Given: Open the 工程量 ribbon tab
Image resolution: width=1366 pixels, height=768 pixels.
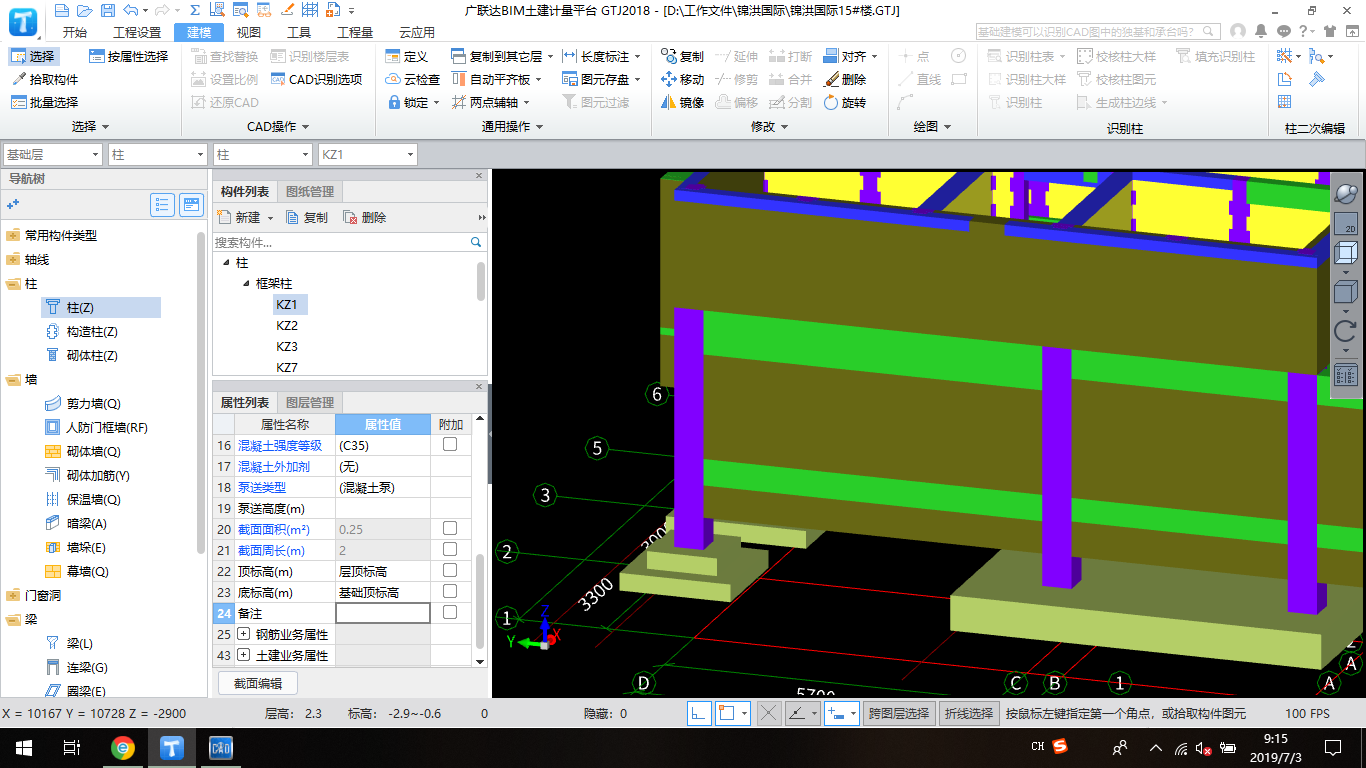Looking at the screenshot, I should point(355,32).
